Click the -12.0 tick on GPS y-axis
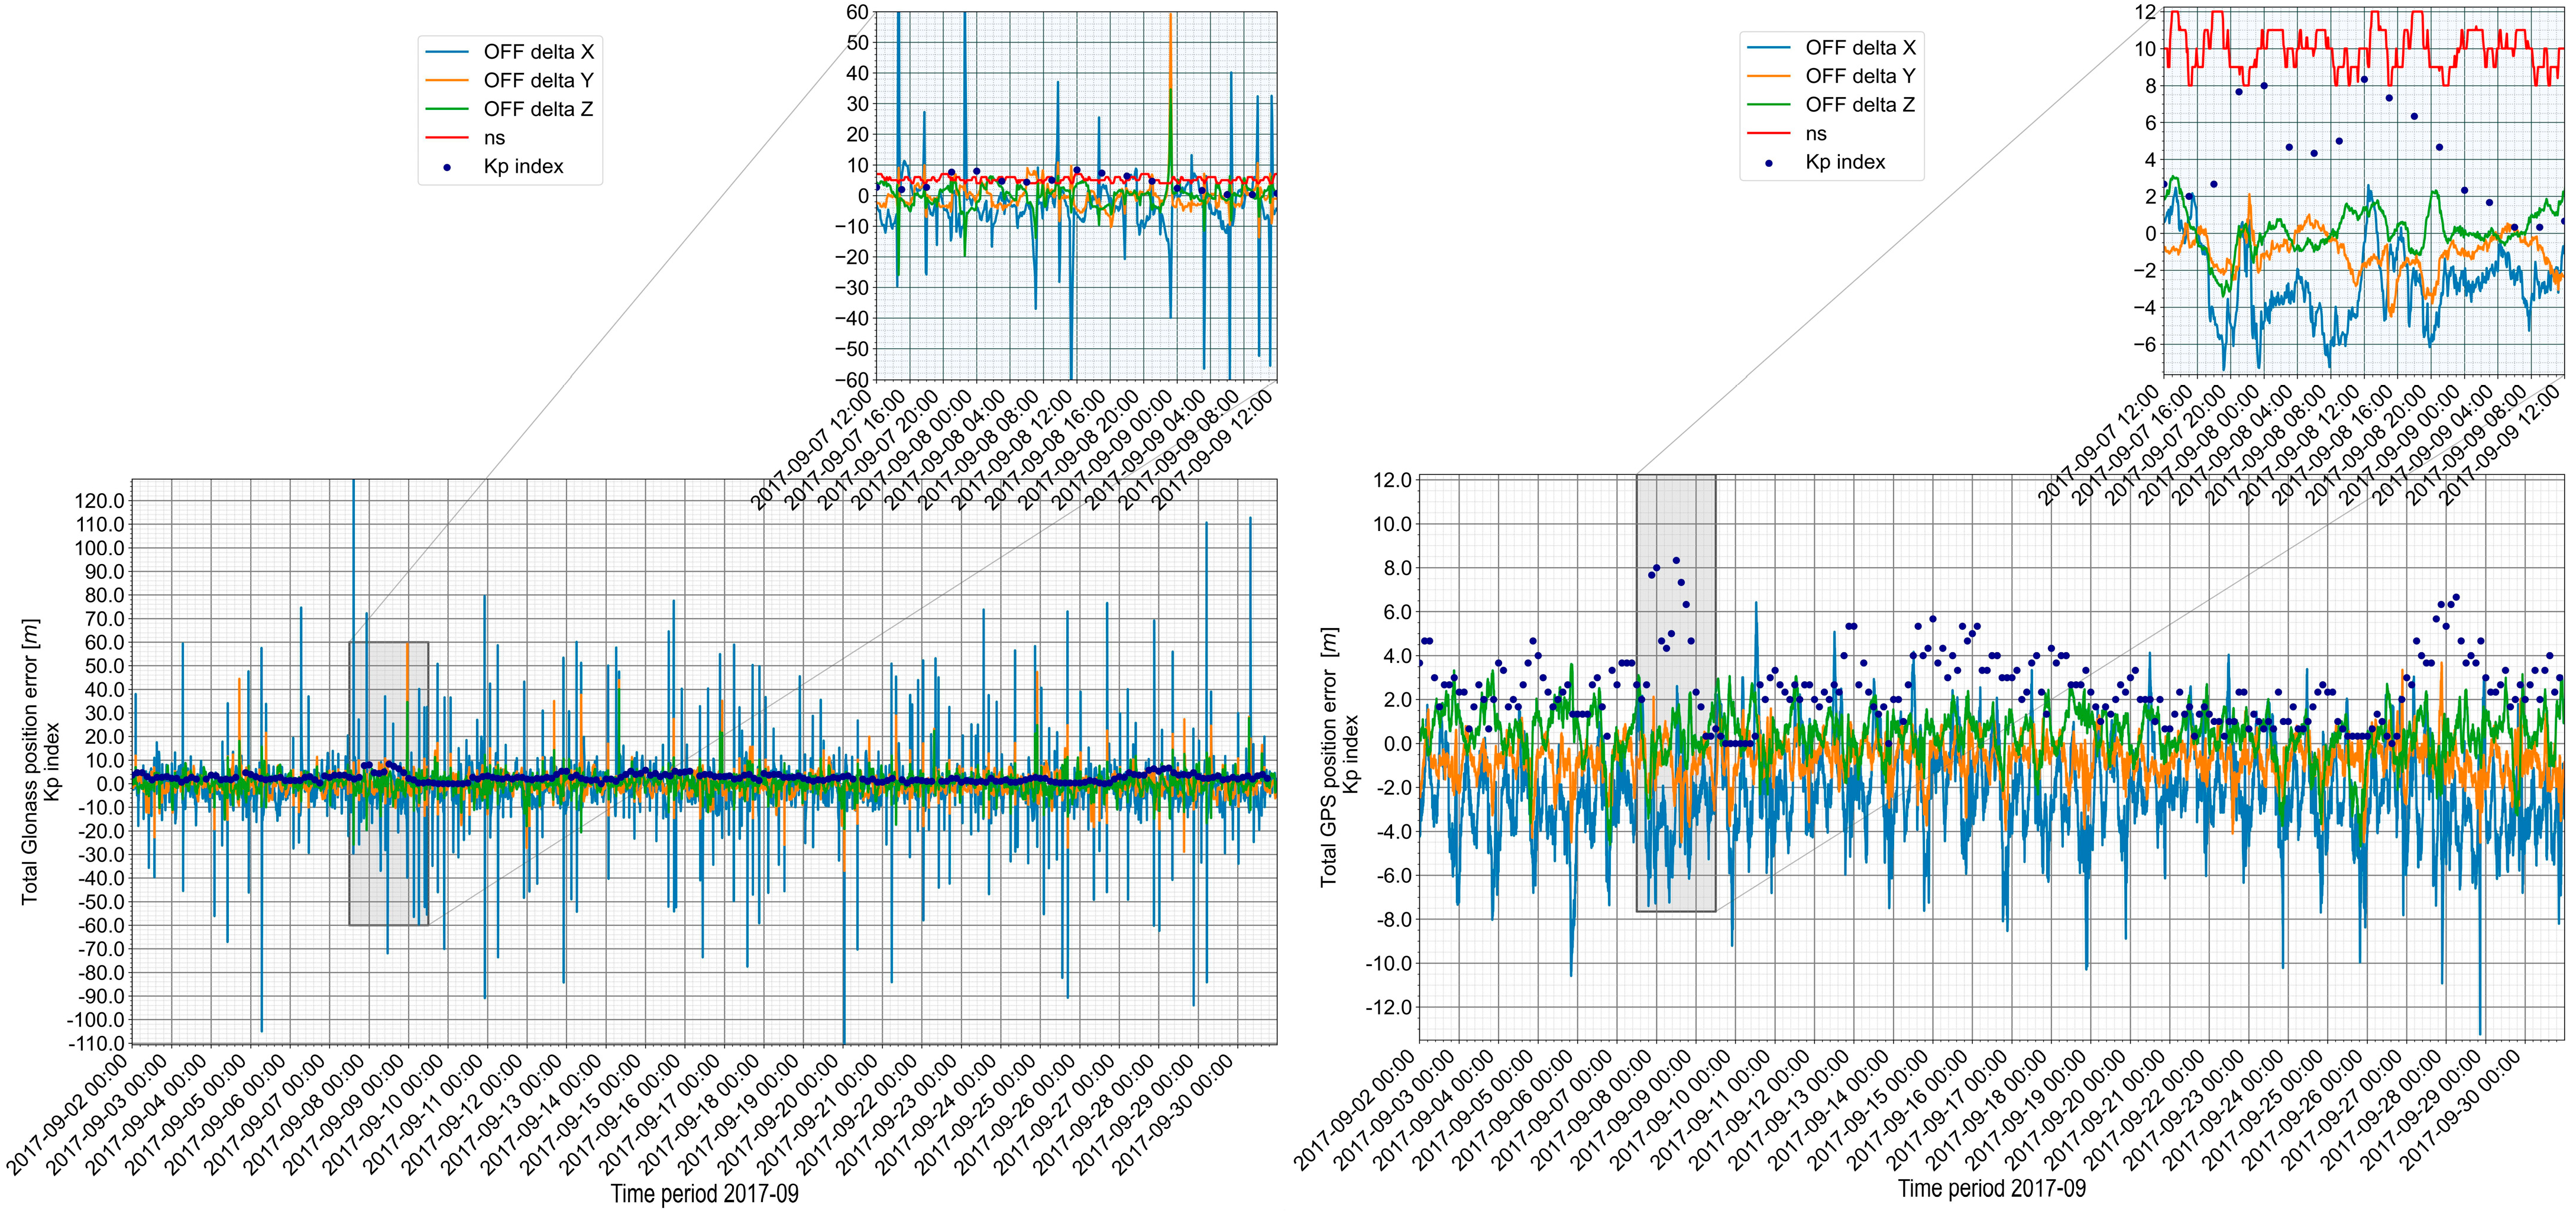Image resolution: width=2576 pixels, height=1211 pixels. (1388, 1008)
